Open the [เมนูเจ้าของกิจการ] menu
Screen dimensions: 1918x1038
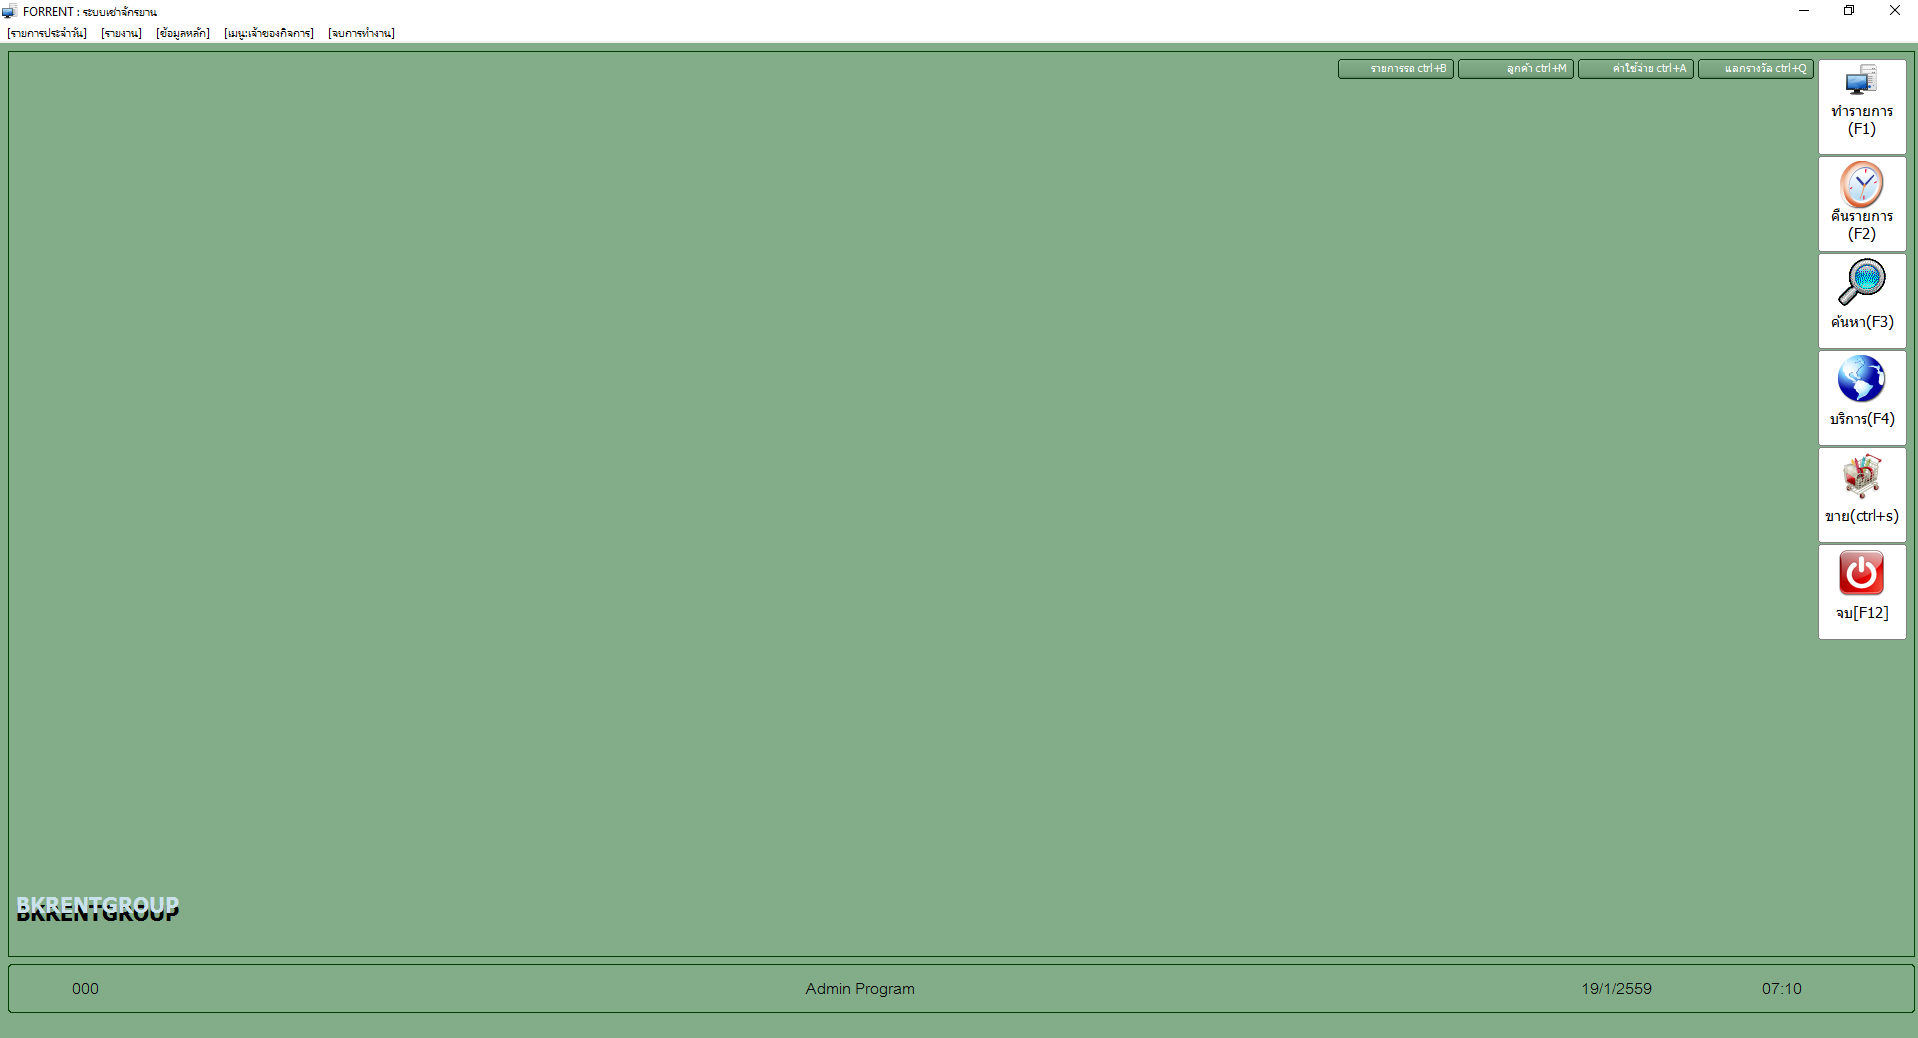(269, 33)
